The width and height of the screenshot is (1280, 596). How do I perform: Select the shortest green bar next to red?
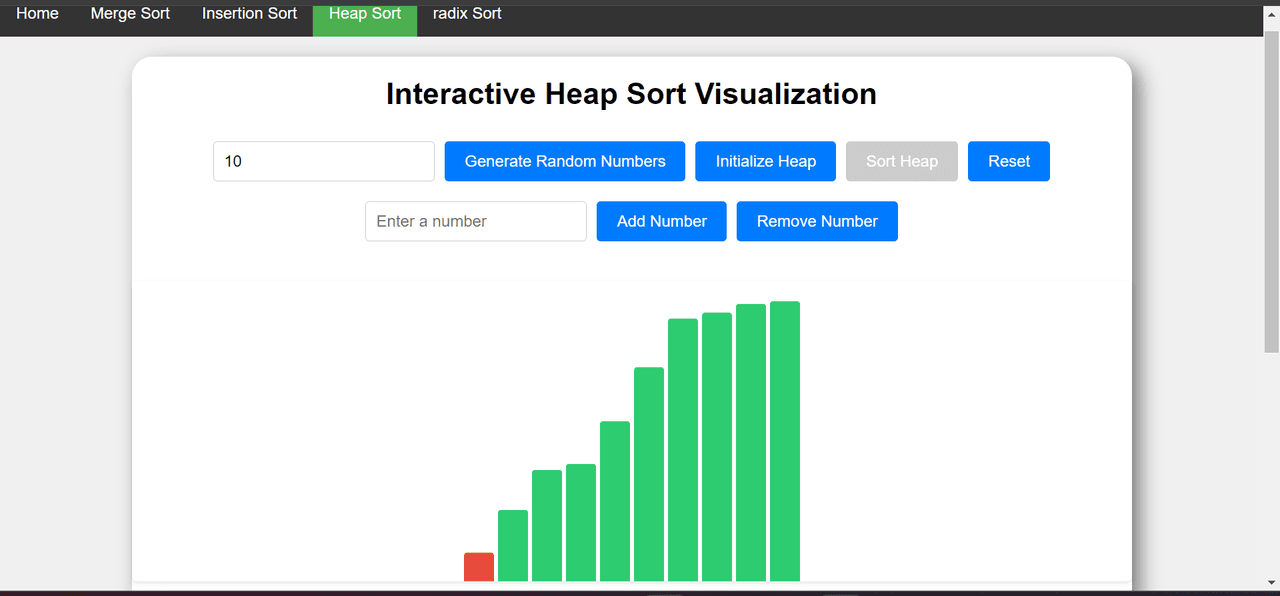tap(513, 545)
